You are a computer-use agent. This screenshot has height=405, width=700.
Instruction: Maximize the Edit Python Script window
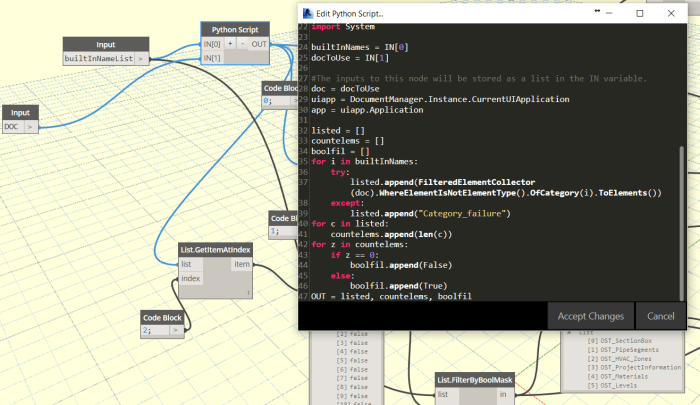coord(640,13)
